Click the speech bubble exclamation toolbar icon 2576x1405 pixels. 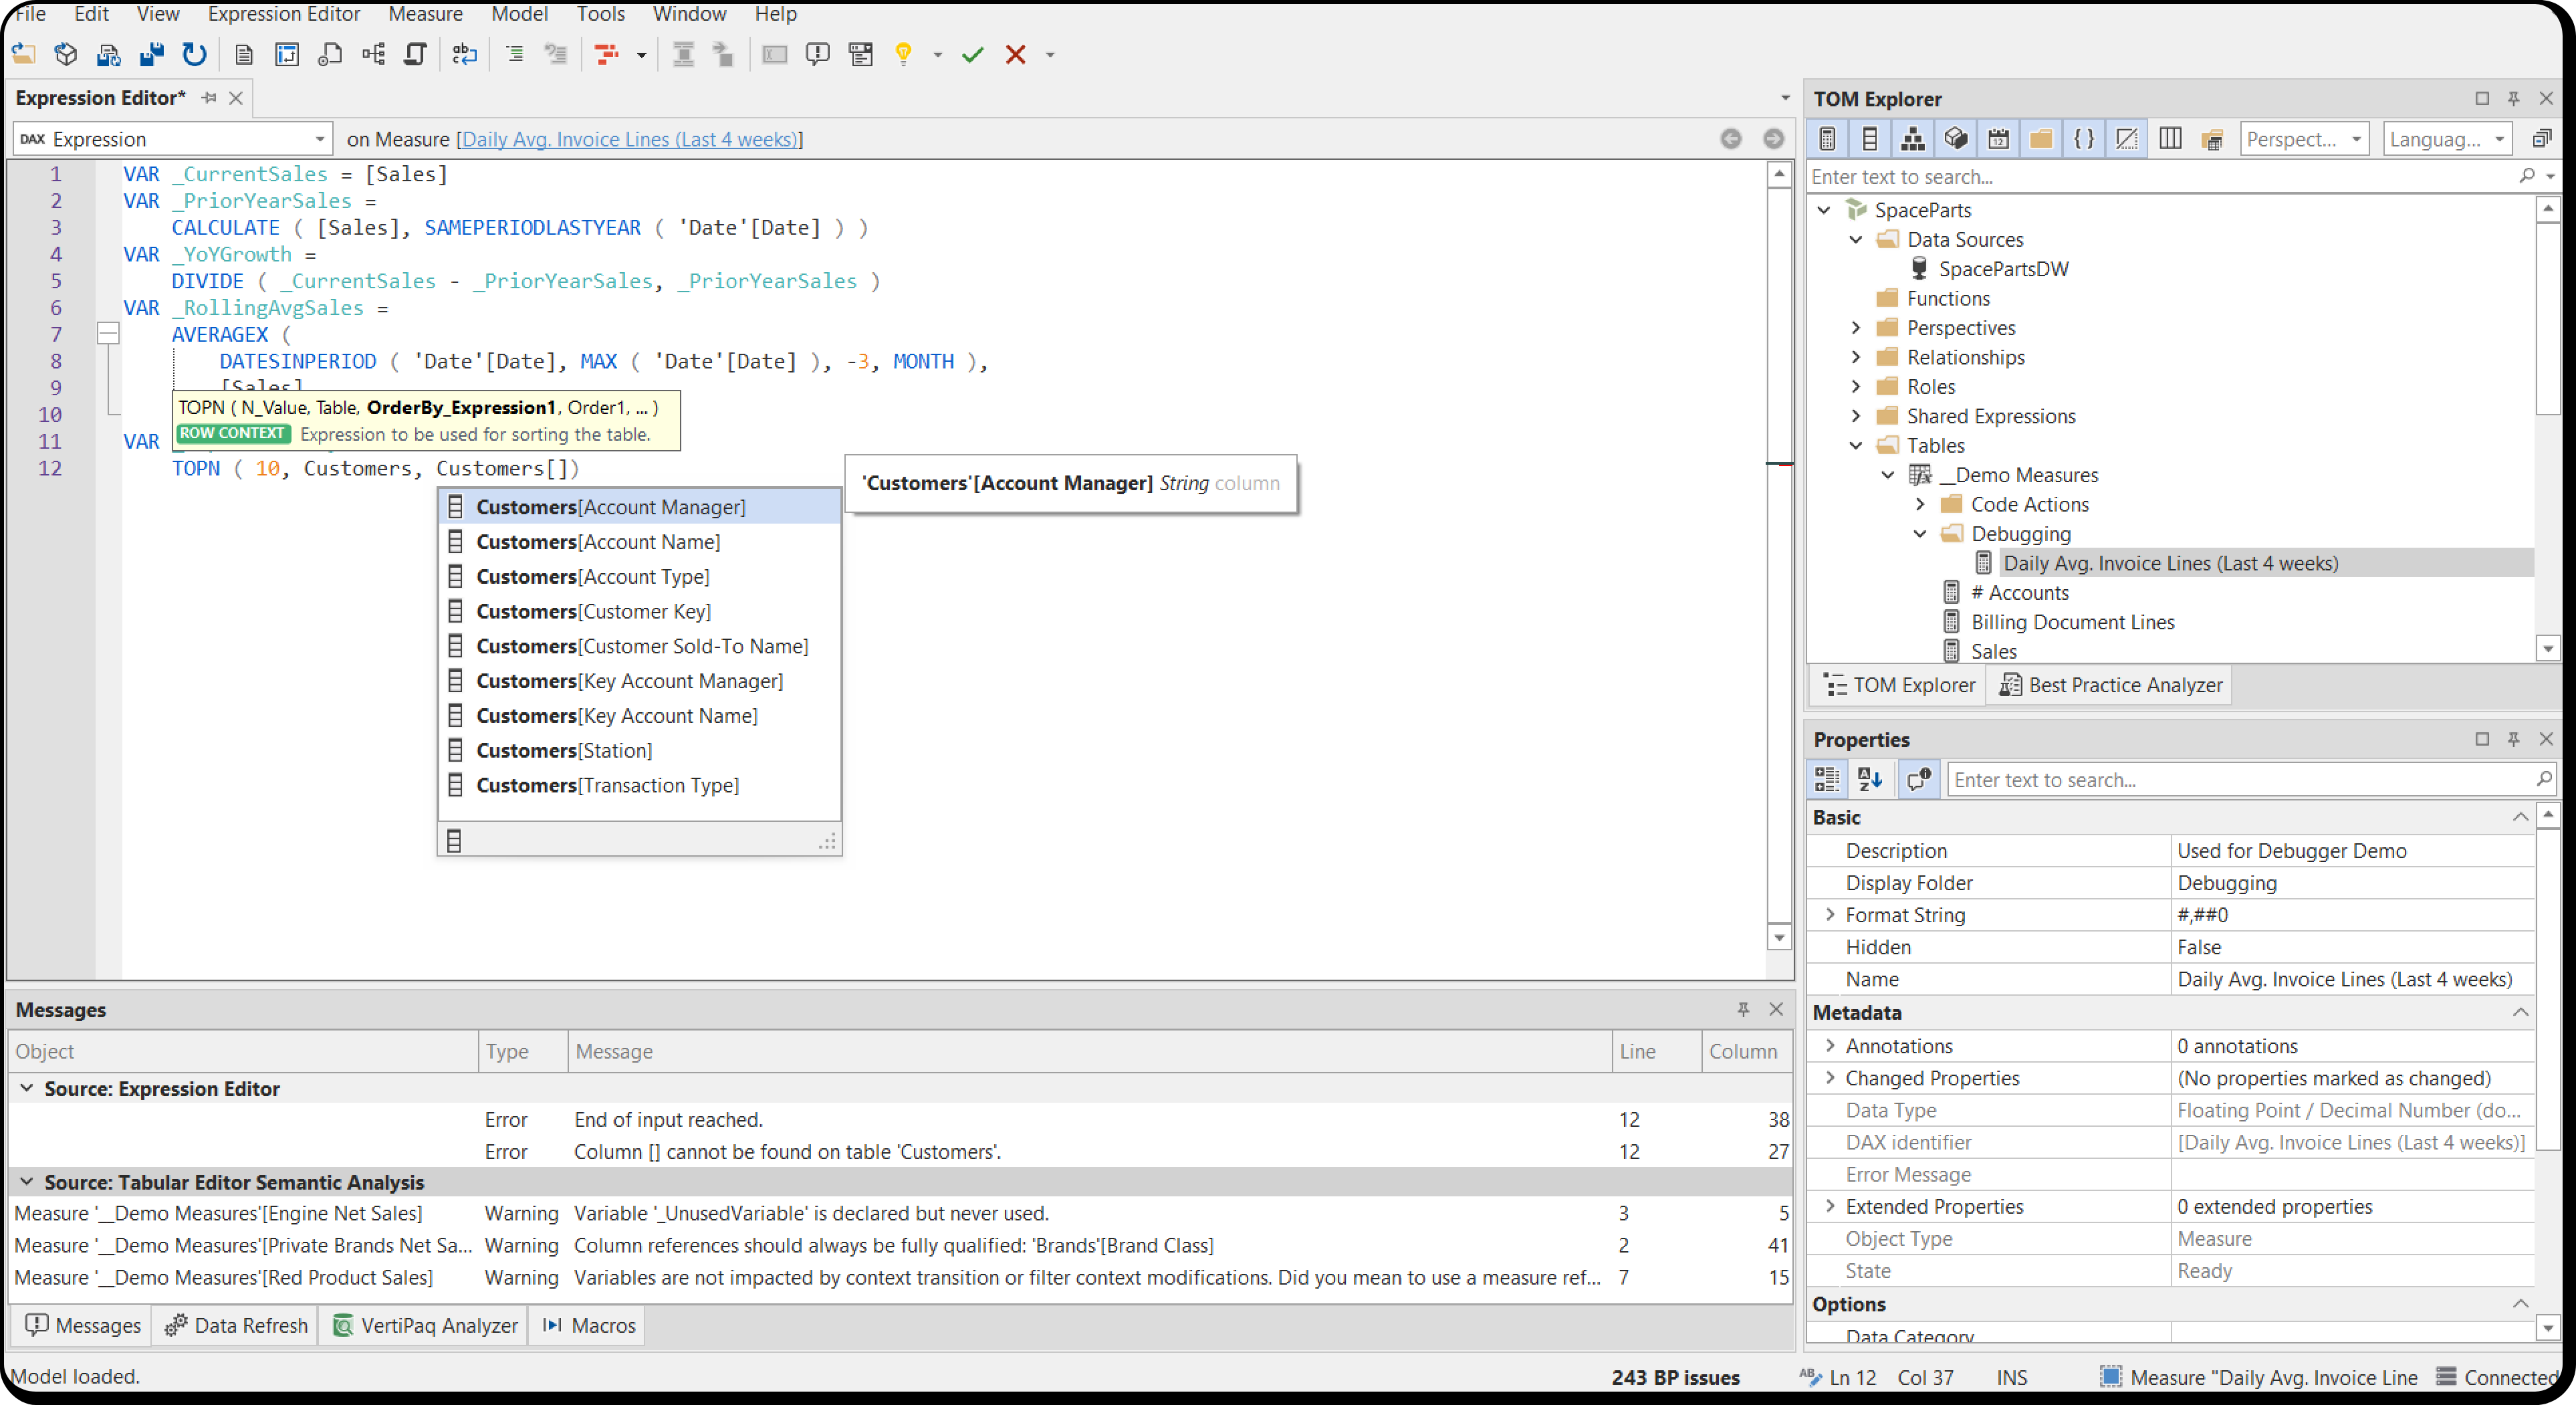pyautogui.click(x=817, y=55)
